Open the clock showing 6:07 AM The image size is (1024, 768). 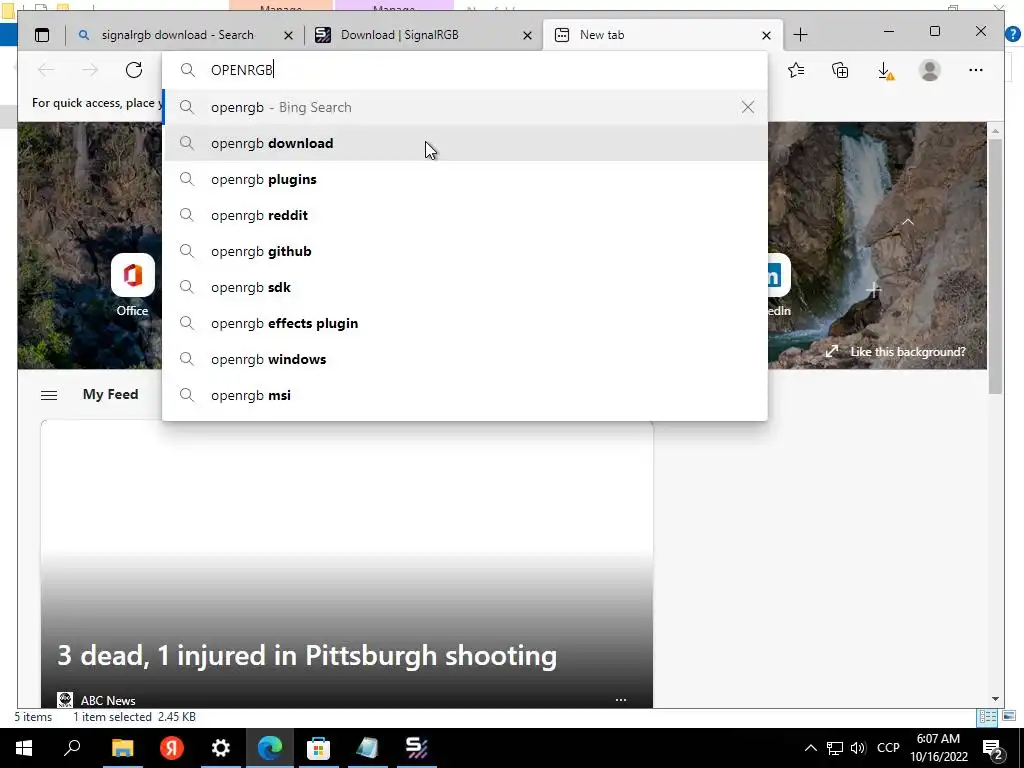[x=938, y=748]
